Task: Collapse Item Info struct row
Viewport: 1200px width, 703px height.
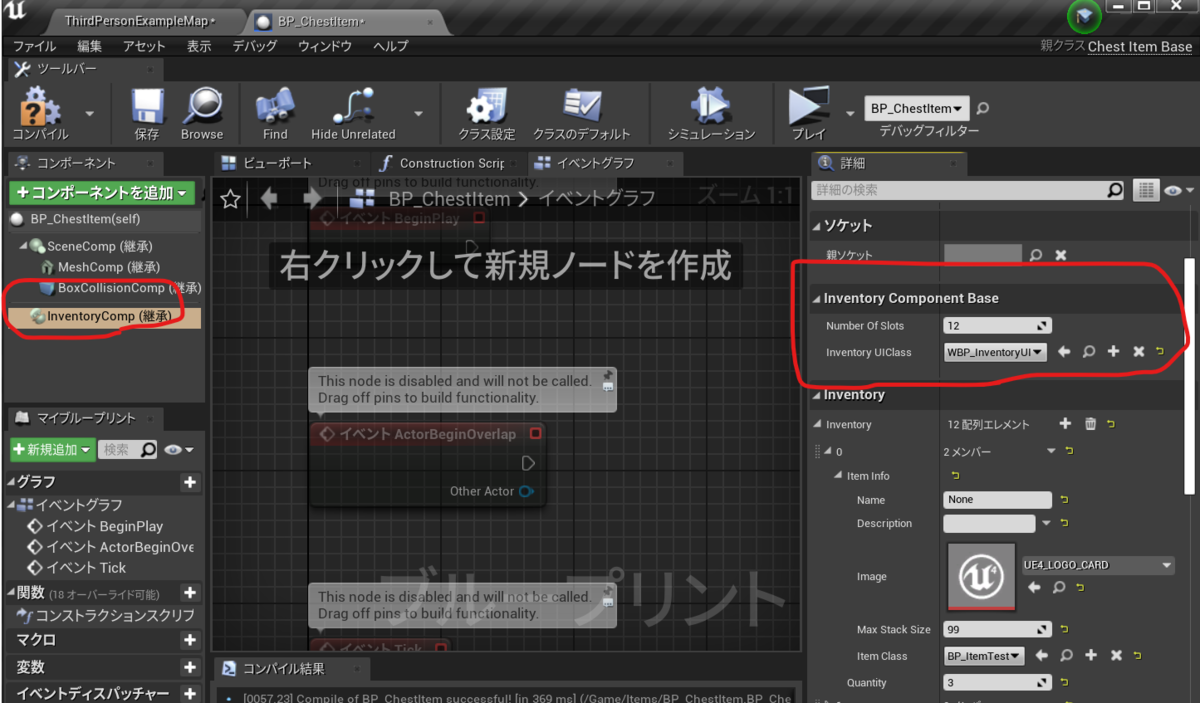Action: [x=838, y=476]
